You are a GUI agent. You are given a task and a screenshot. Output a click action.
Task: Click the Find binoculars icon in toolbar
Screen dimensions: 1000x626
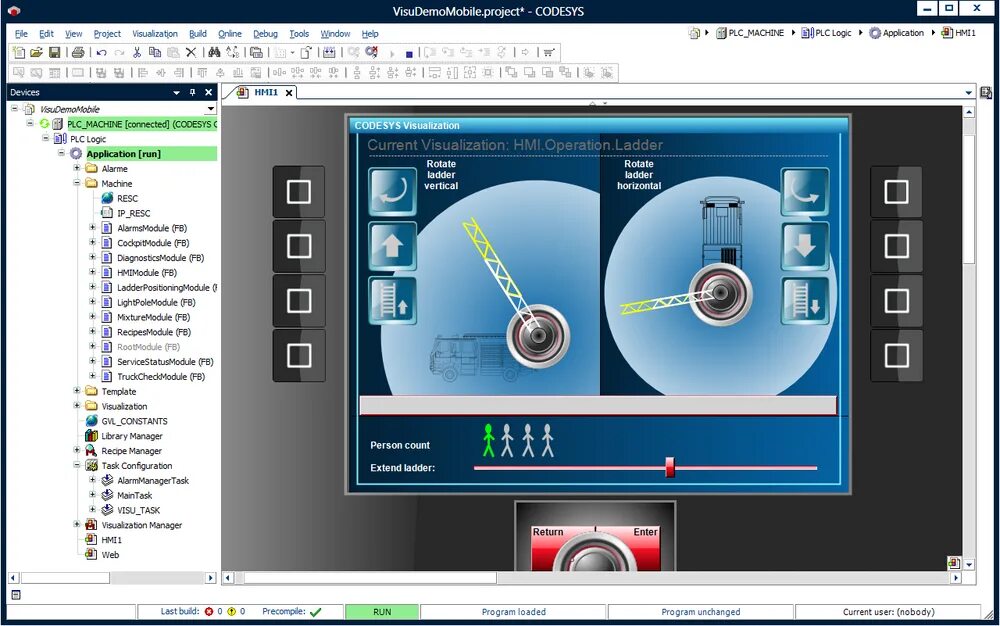pos(214,52)
